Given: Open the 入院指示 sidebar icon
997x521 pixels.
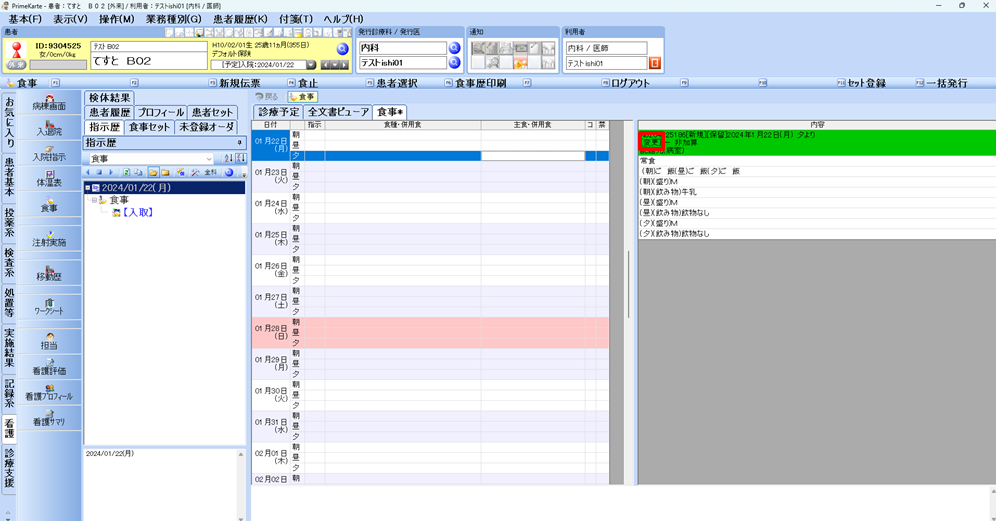Looking at the screenshot, I should click(49, 154).
